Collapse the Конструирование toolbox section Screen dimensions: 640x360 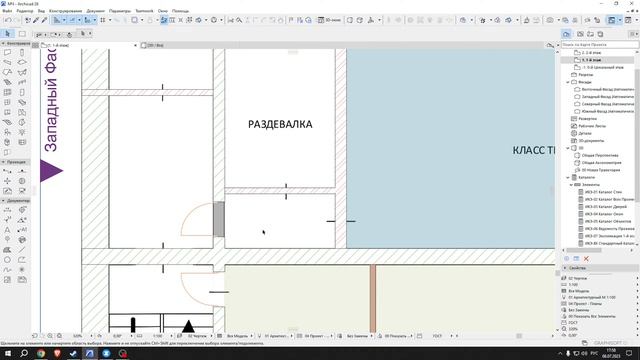(x=3, y=43)
